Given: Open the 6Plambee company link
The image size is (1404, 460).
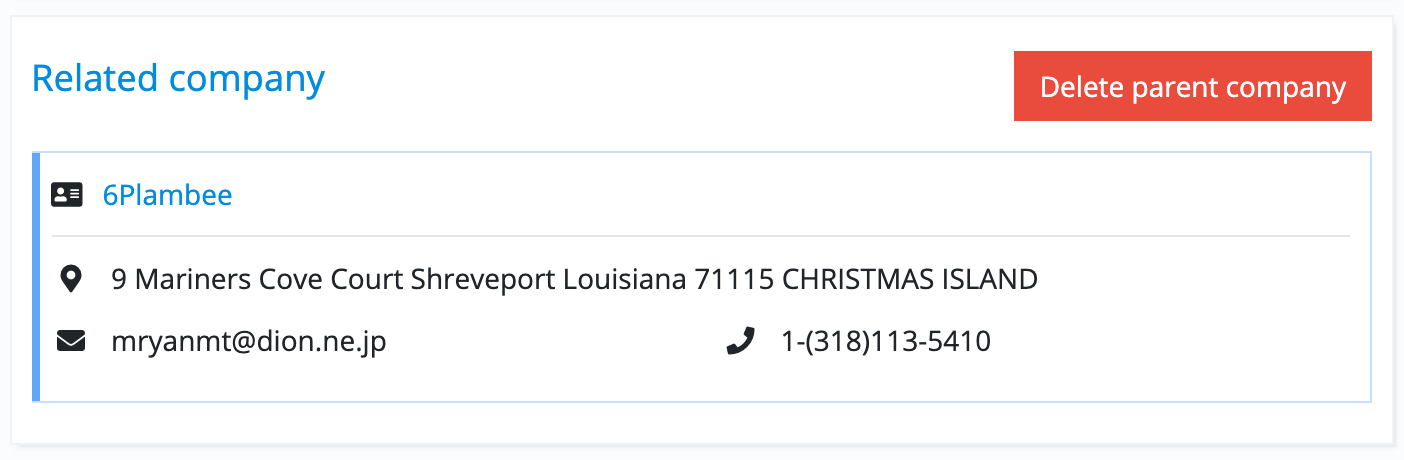Looking at the screenshot, I should pyautogui.click(x=167, y=195).
